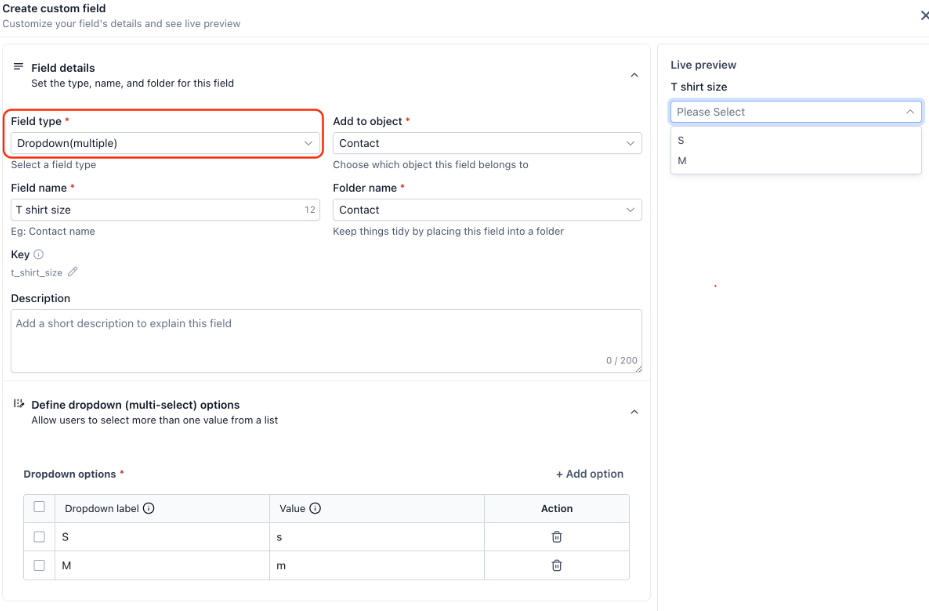The image size is (929, 611).
Task: Click into the Description text area
Action: 326,340
